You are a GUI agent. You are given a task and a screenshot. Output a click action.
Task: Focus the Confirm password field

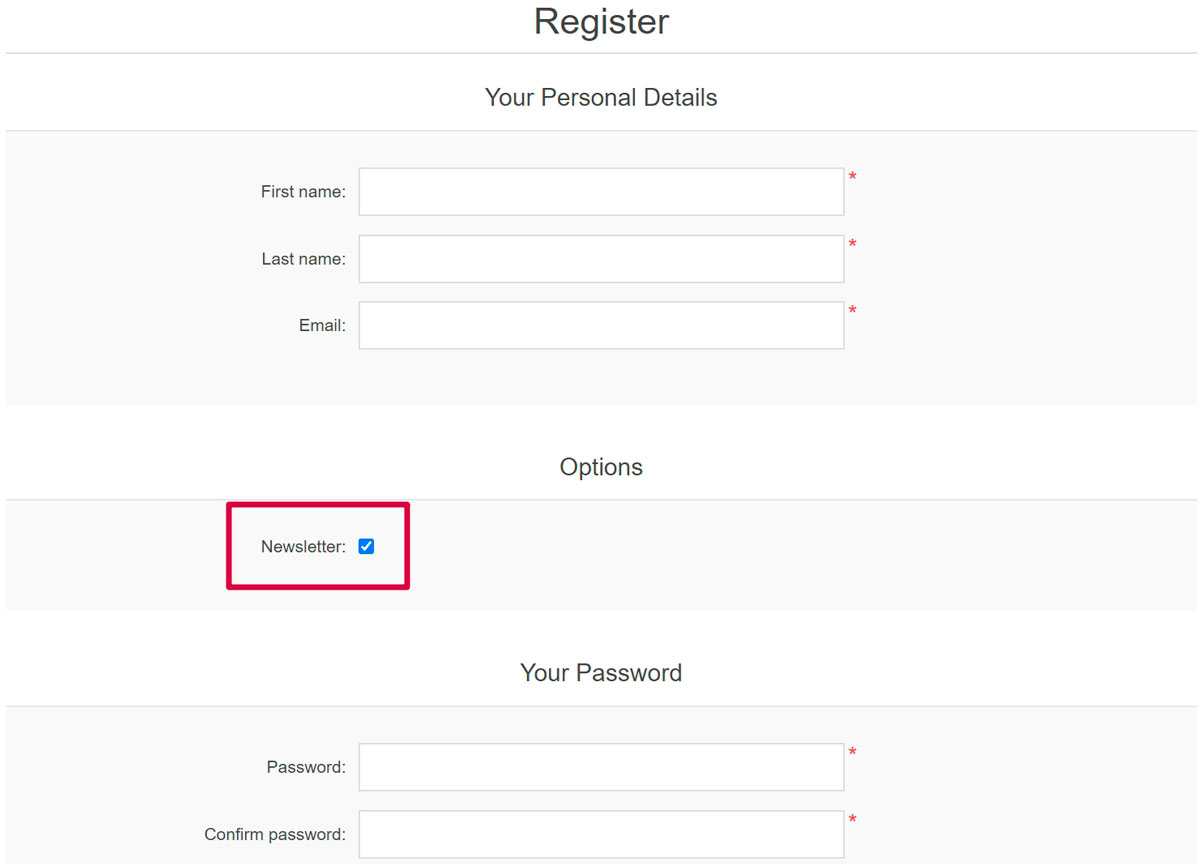601,834
